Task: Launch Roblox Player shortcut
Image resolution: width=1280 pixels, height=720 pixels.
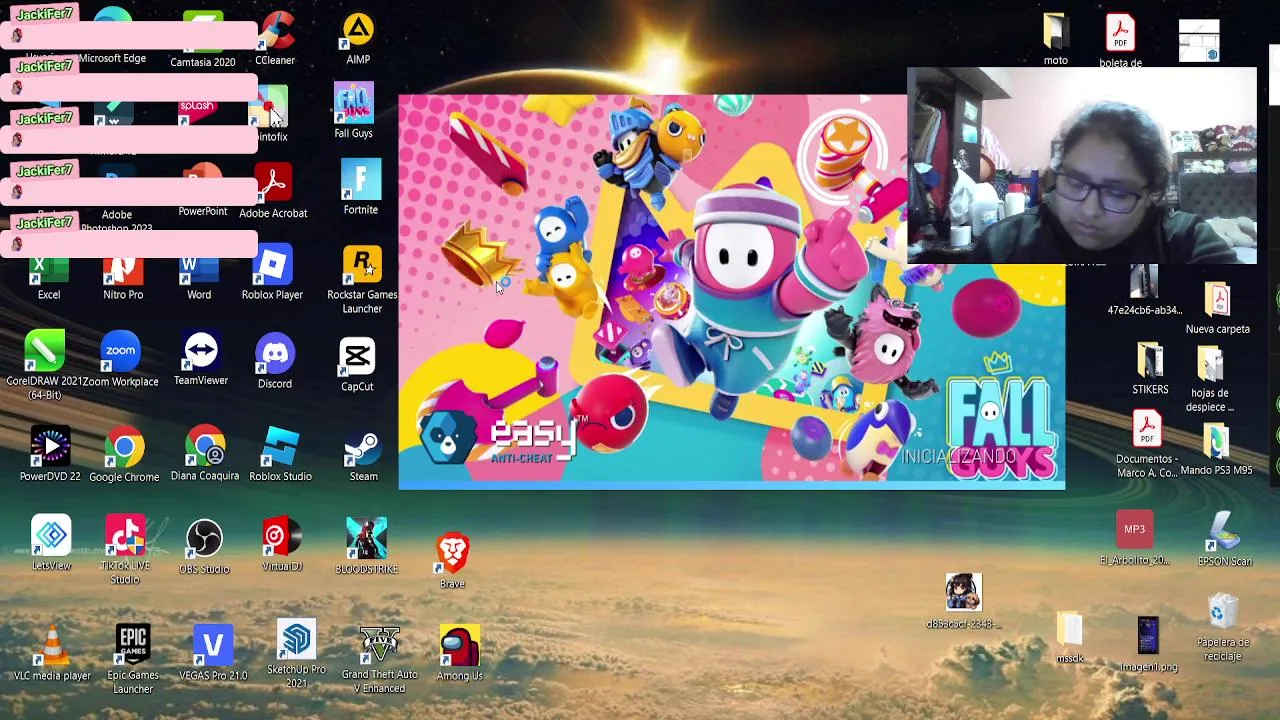Action: [272, 273]
